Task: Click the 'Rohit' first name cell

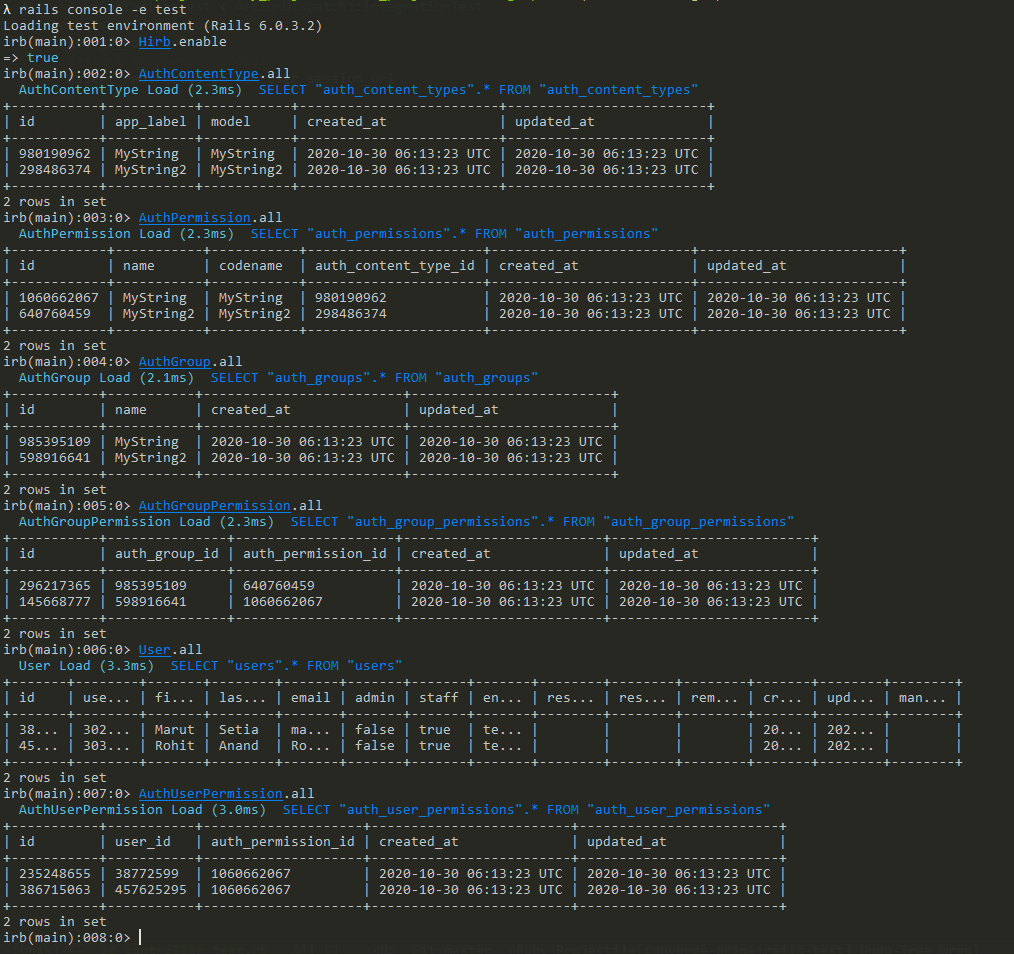Action: tap(175, 746)
